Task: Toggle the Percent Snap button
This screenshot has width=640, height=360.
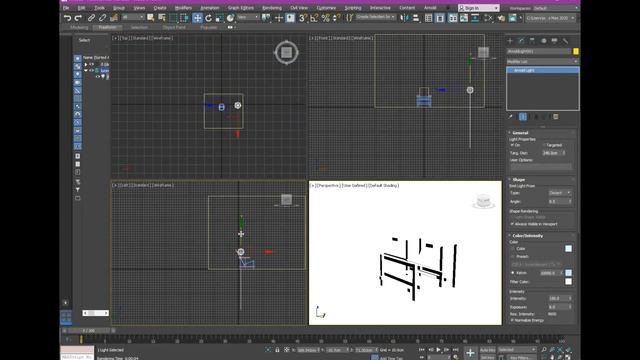Action: click(x=325, y=18)
